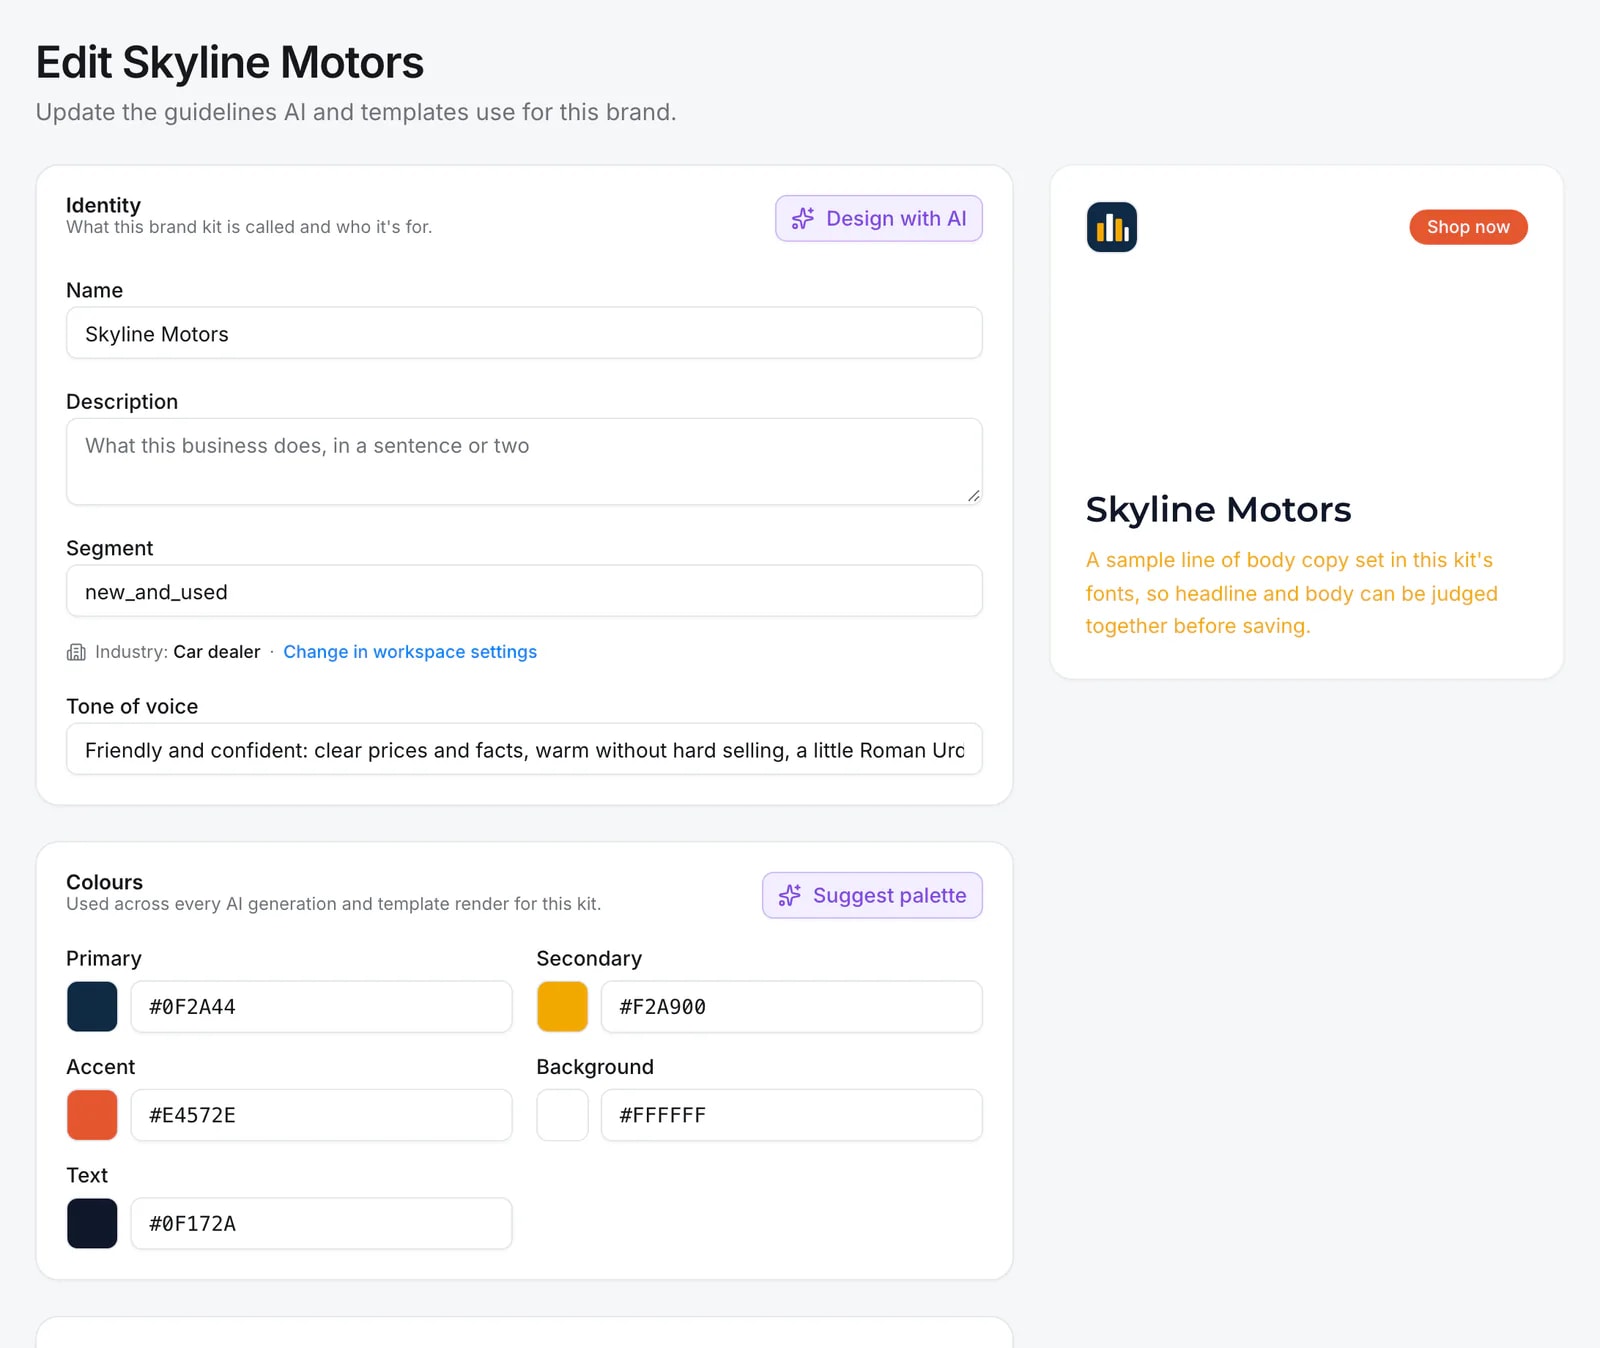Click the sample body copy in preview
The width and height of the screenshot is (1600, 1348).
tap(1292, 593)
